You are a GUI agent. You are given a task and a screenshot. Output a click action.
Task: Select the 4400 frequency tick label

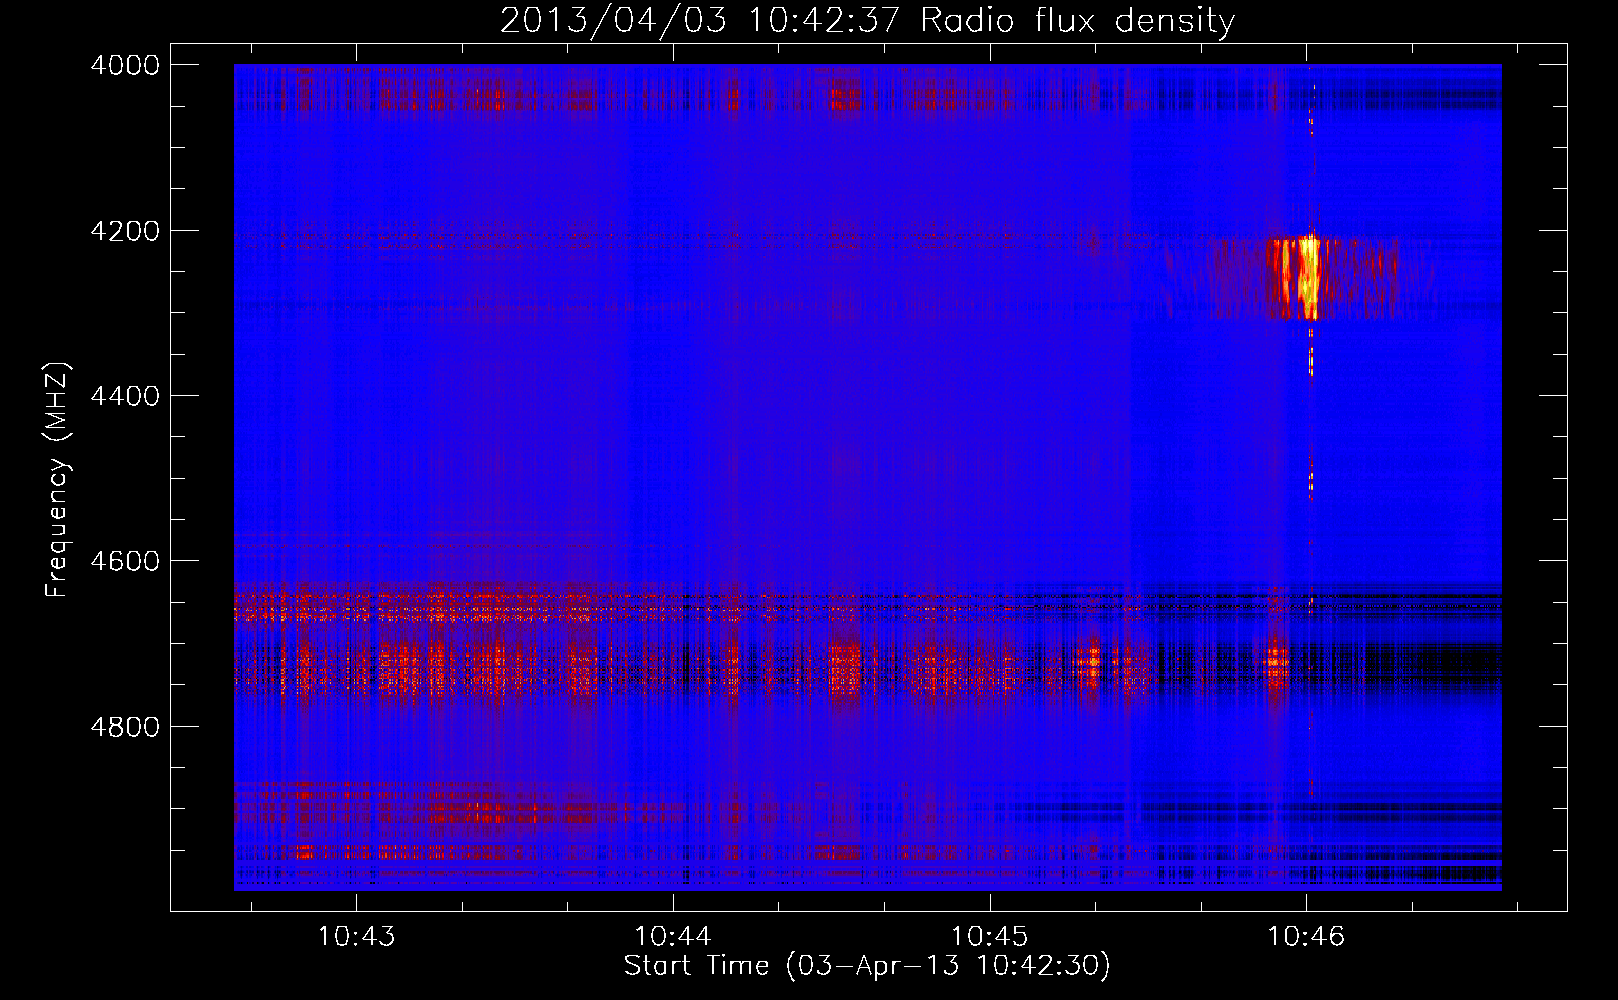click(x=125, y=396)
